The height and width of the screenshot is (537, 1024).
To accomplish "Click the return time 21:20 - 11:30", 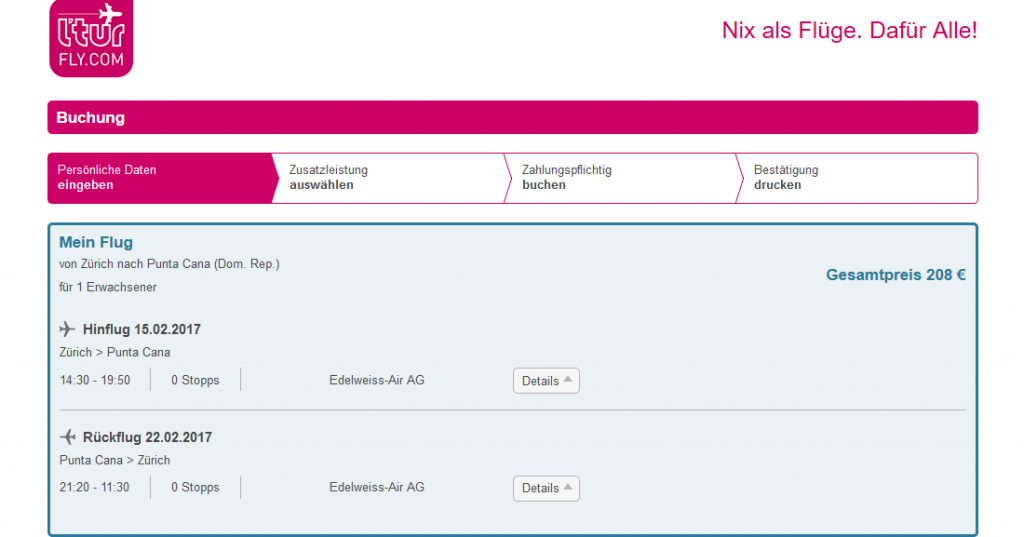I will pyautogui.click(x=95, y=487).
